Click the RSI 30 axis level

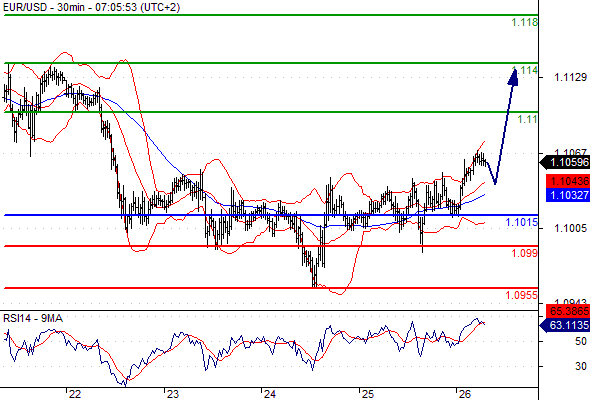(581, 366)
